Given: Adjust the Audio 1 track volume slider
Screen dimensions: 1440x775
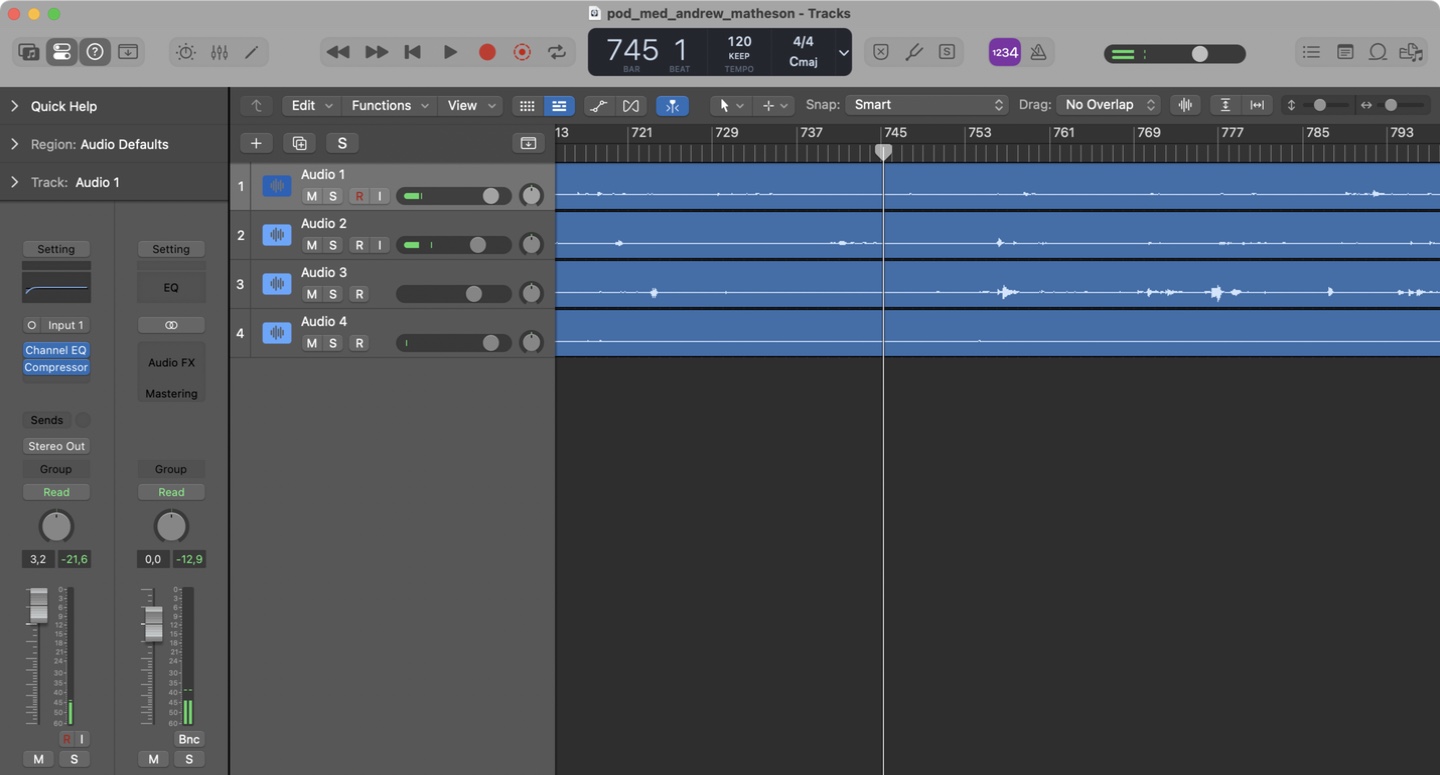Looking at the screenshot, I should [490, 196].
